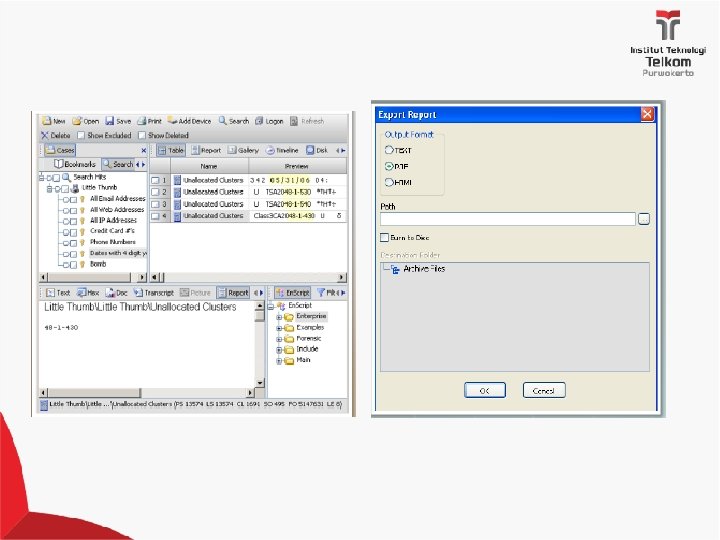720x540 pixels.
Task: Switch to the Table view tab
Action: (x=171, y=150)
